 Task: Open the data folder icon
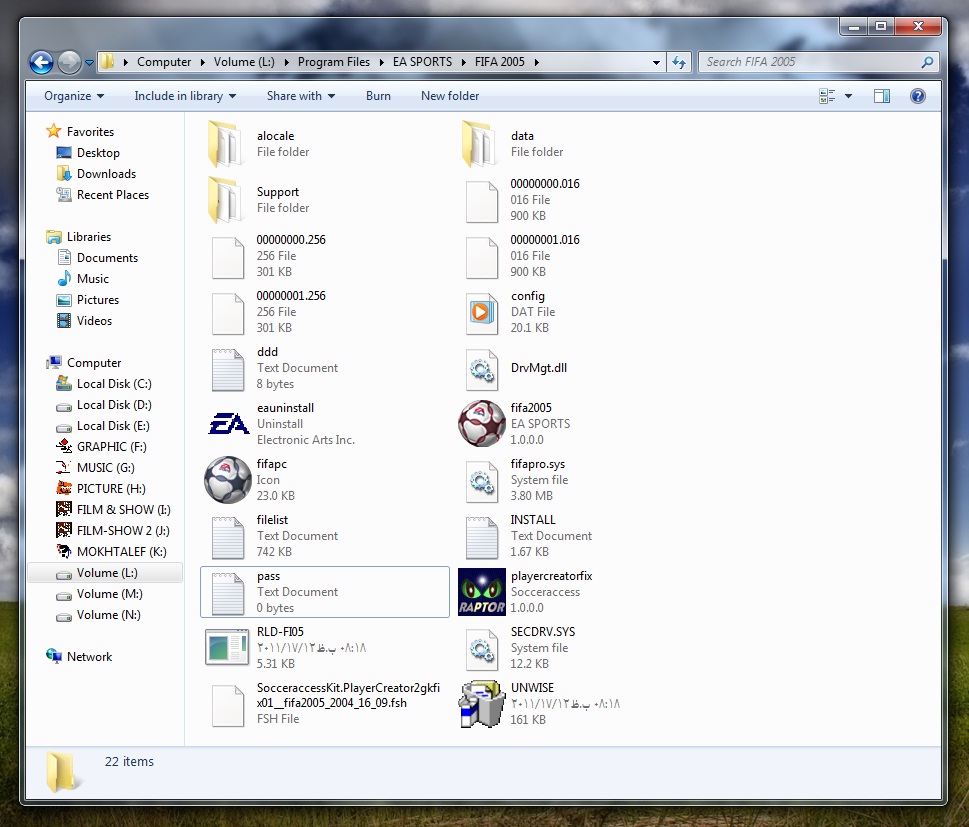480,144
